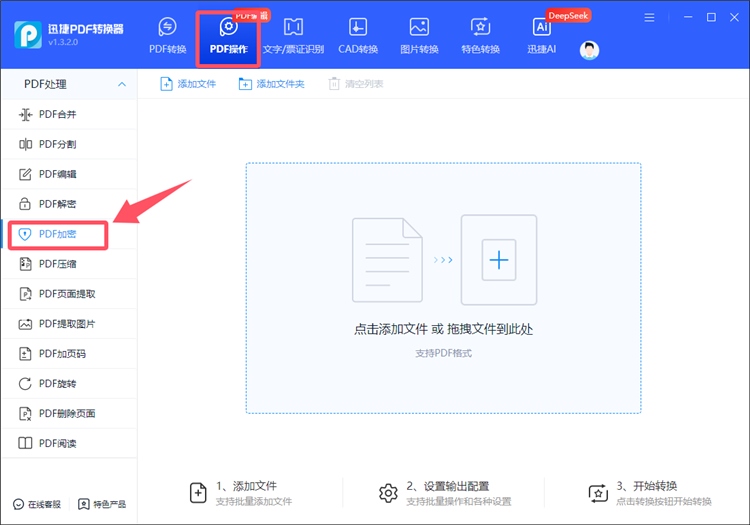
Task: Switch to the CAD转换 tab
Action: 358,35
